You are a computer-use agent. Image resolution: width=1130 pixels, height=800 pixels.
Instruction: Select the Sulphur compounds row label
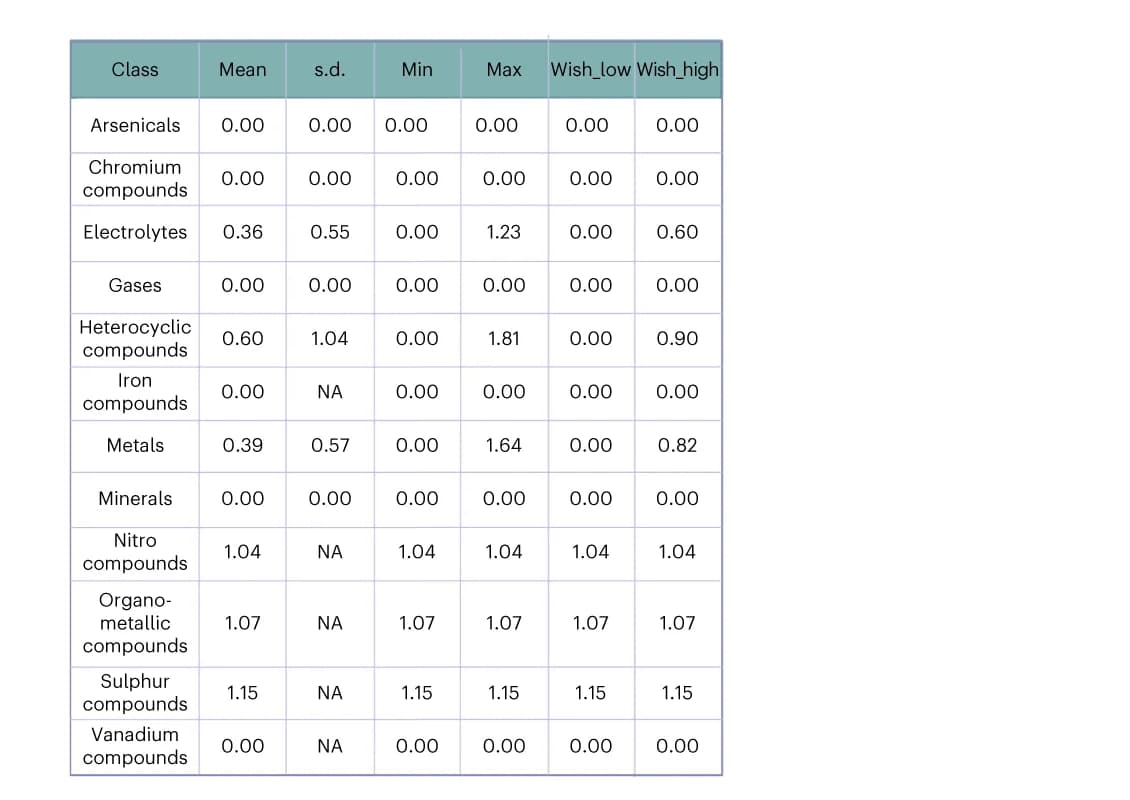(135, 693)
